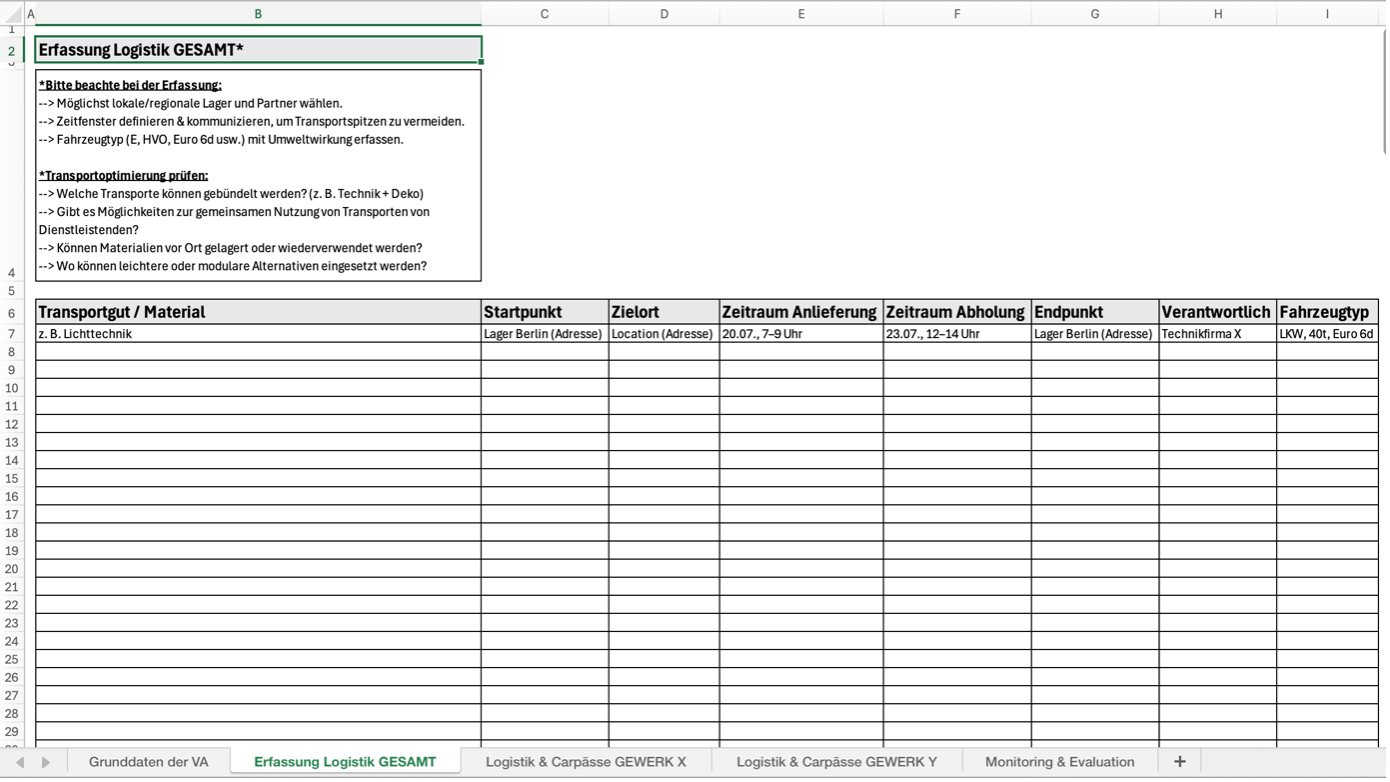Select the cell 20.07., 7–9 Uhr
The height and width of the screenshot is (782, 1390).
point(801,334)
